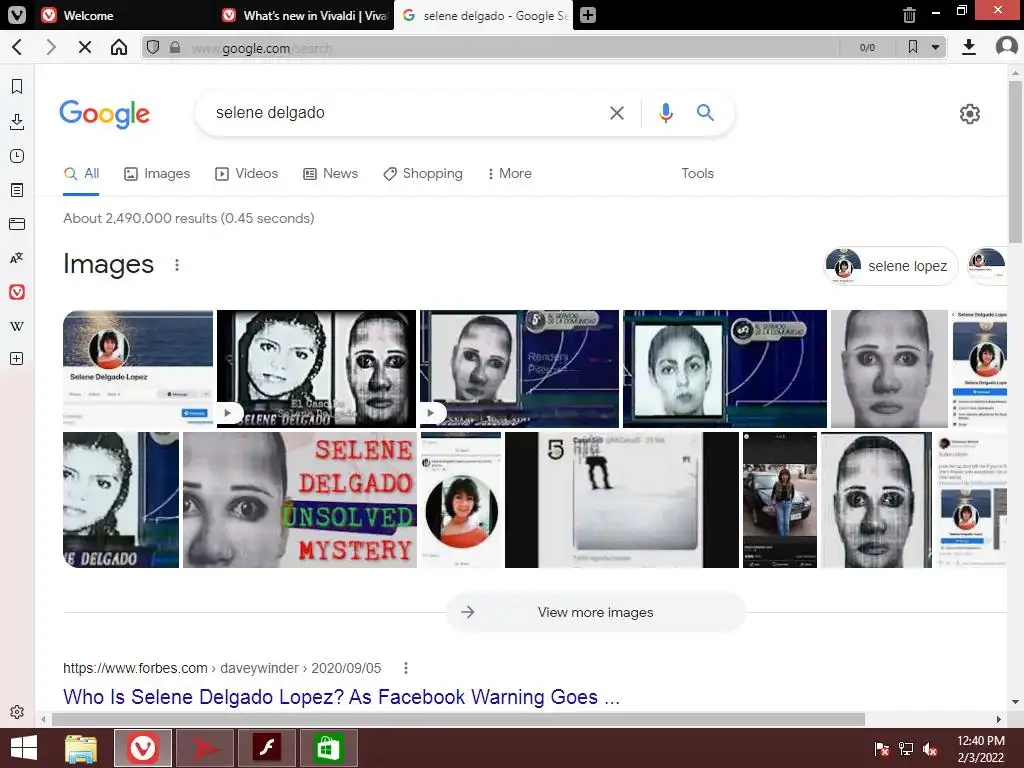This screenshot has height=768, width=1024.
Task: Open the Selene Delgado Lopez Facebook profile thumbnail
Action: point(138,368)
